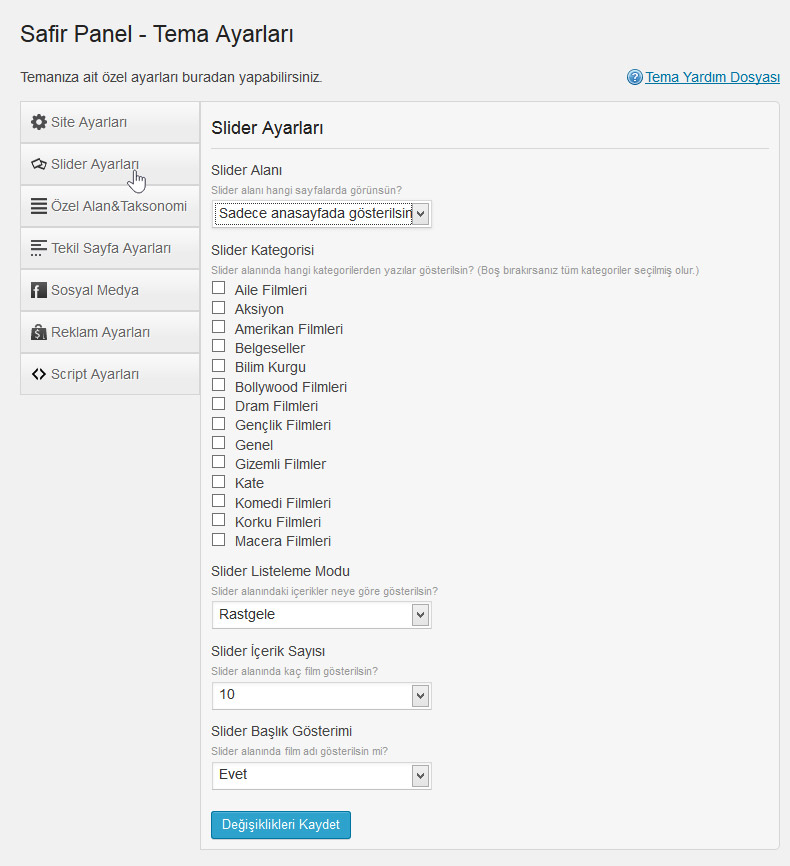Viewport: 790px width, 866px height.
Task: Select the Macera Filmleri checkbox
Action: click(219, 539)
